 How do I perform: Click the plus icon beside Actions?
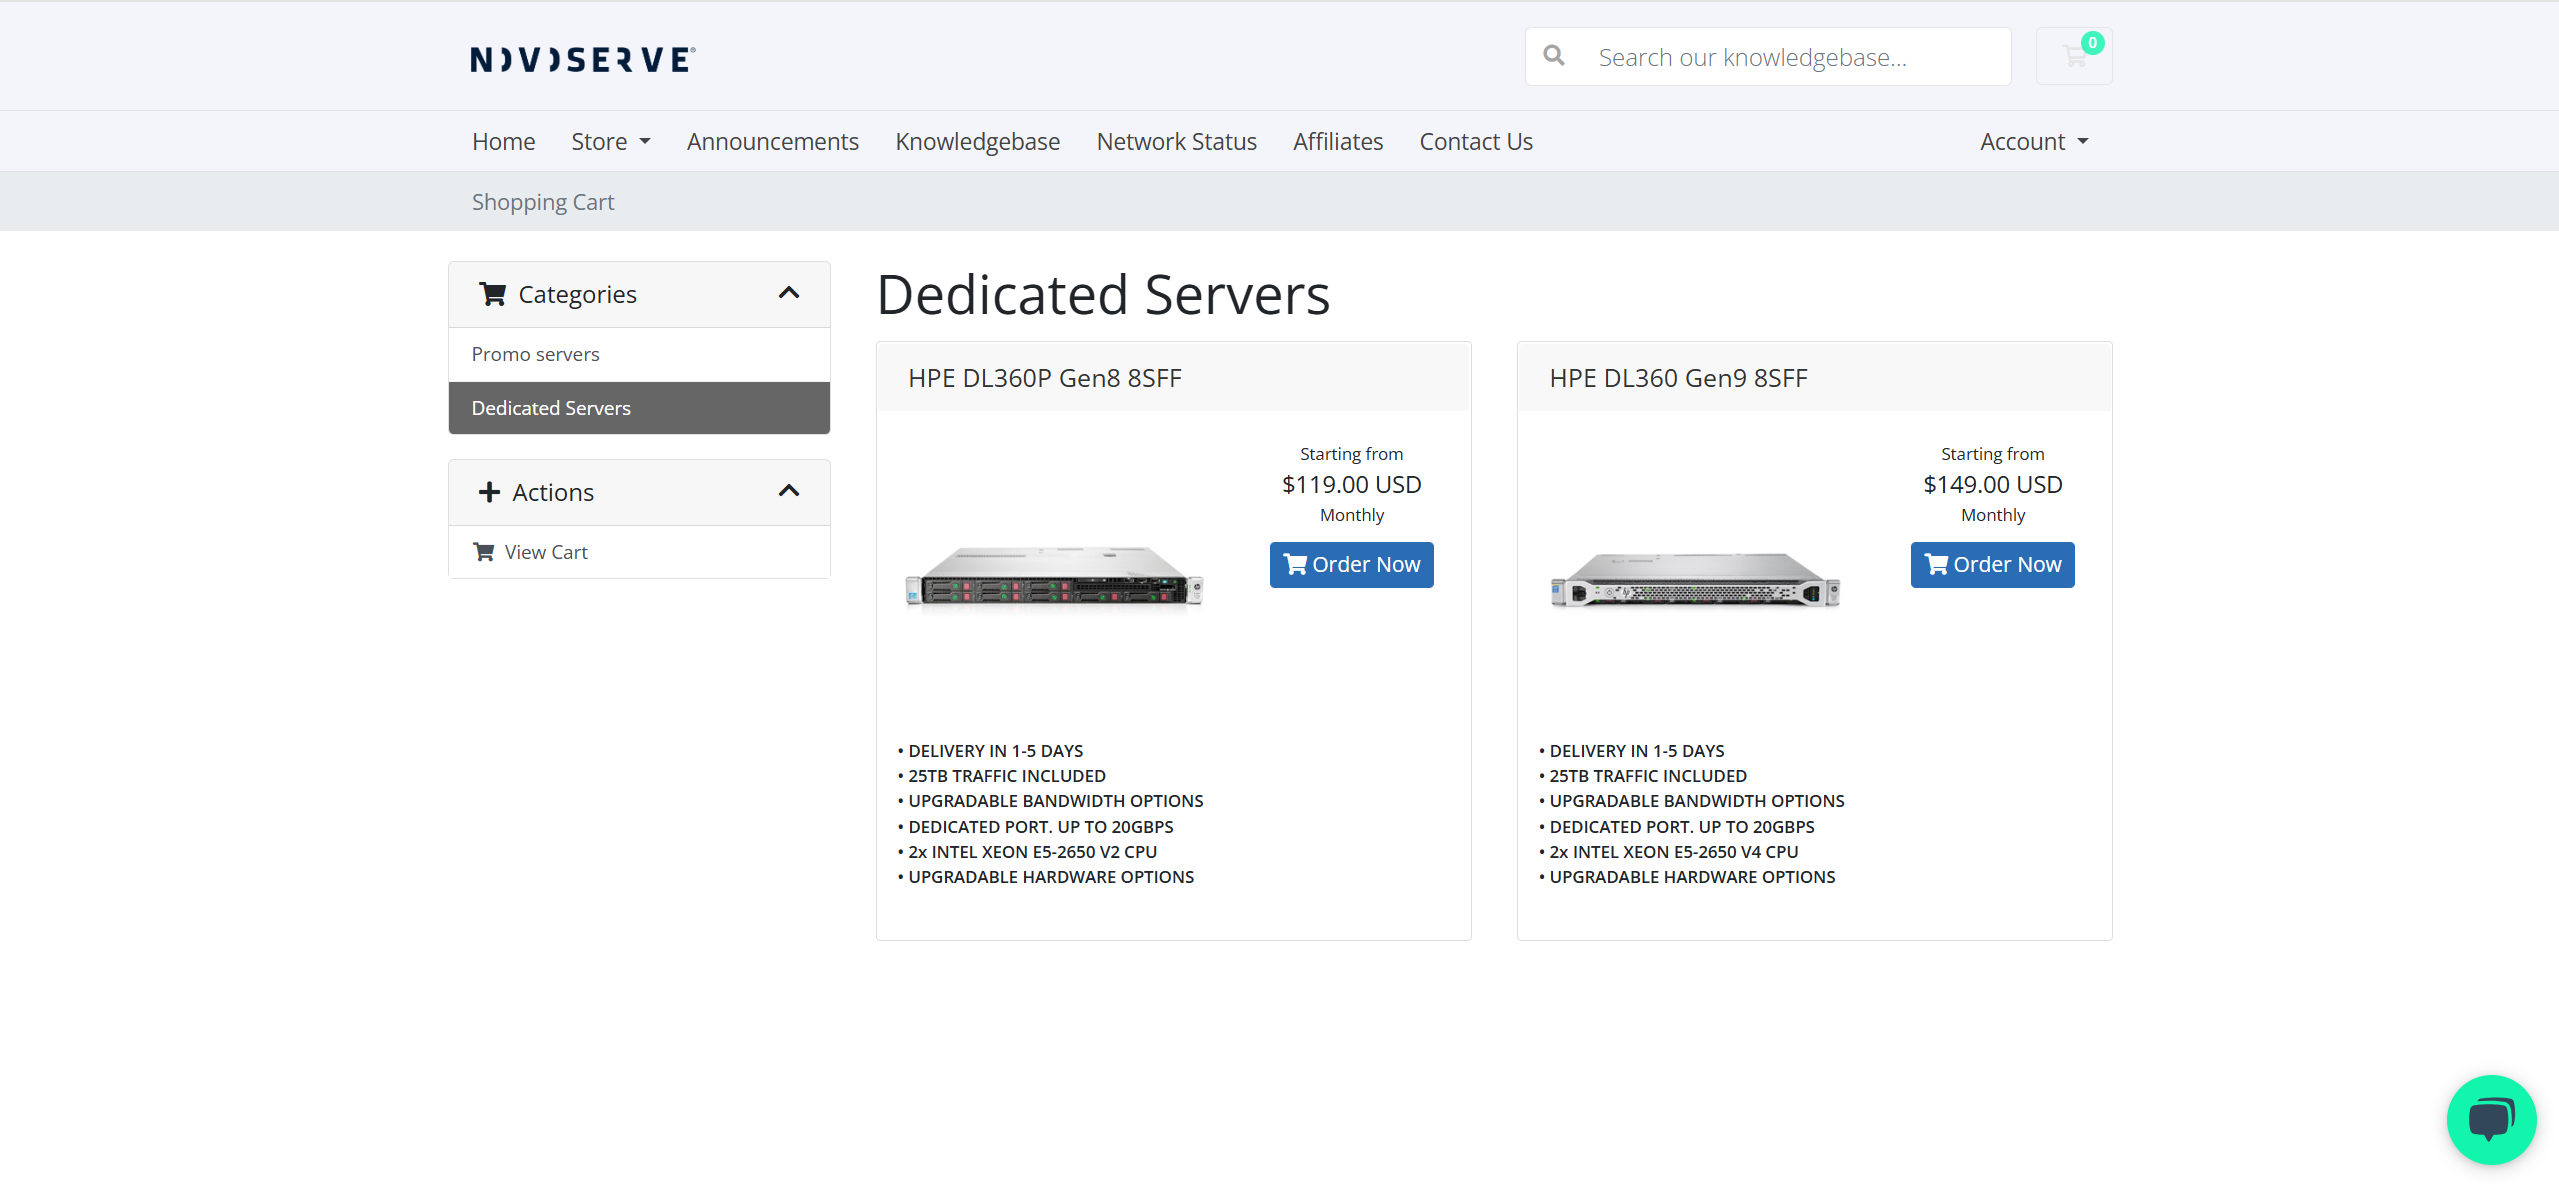pyautogui.click(x=489, y=492)
